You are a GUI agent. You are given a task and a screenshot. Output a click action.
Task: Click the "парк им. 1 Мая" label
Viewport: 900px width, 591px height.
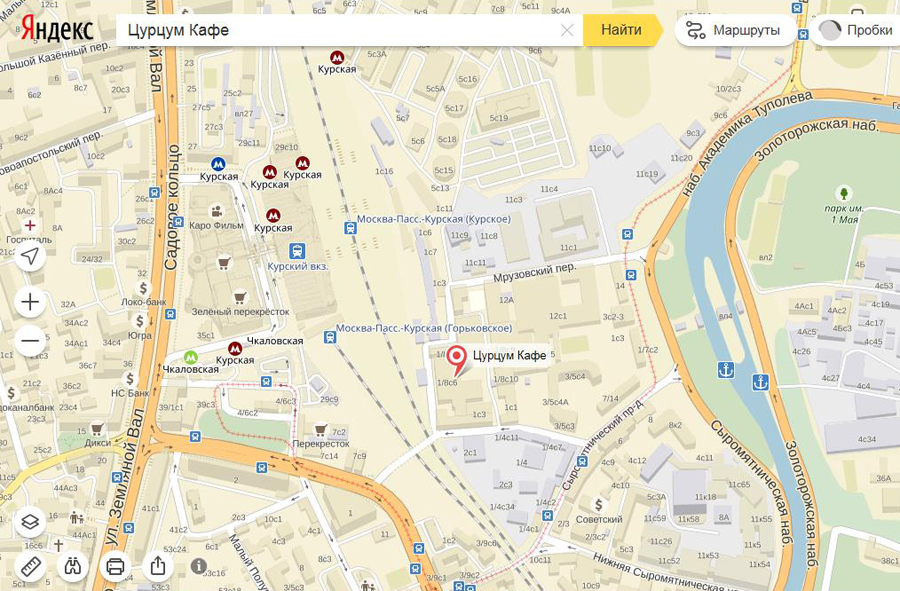point(844,214)
